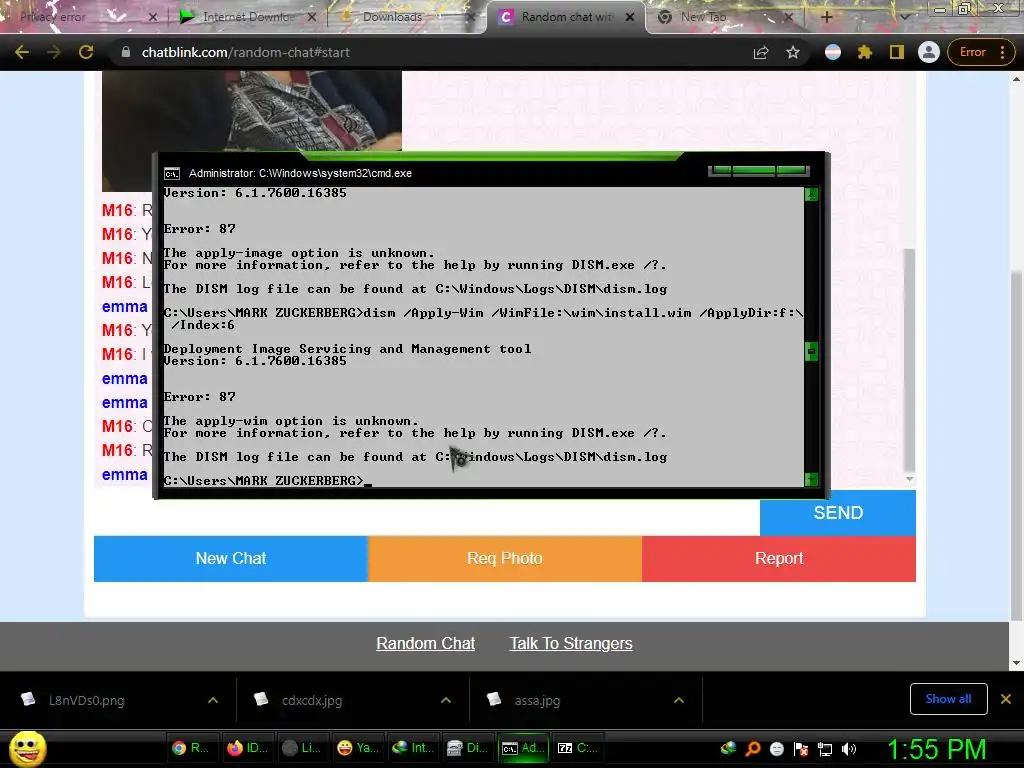
Task: Switch to Yahoo smiley taskbar button
Action: coord(357,748)
